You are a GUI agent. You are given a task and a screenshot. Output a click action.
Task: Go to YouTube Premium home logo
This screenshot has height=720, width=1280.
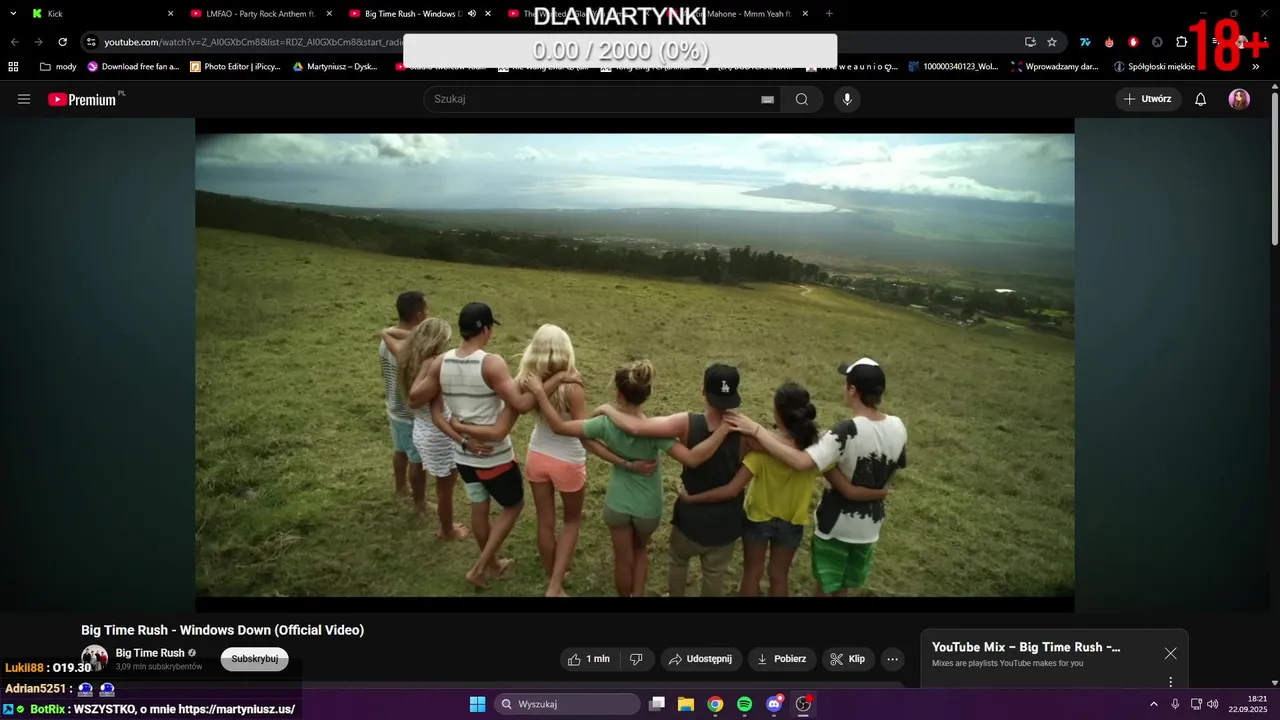[85, 99]
